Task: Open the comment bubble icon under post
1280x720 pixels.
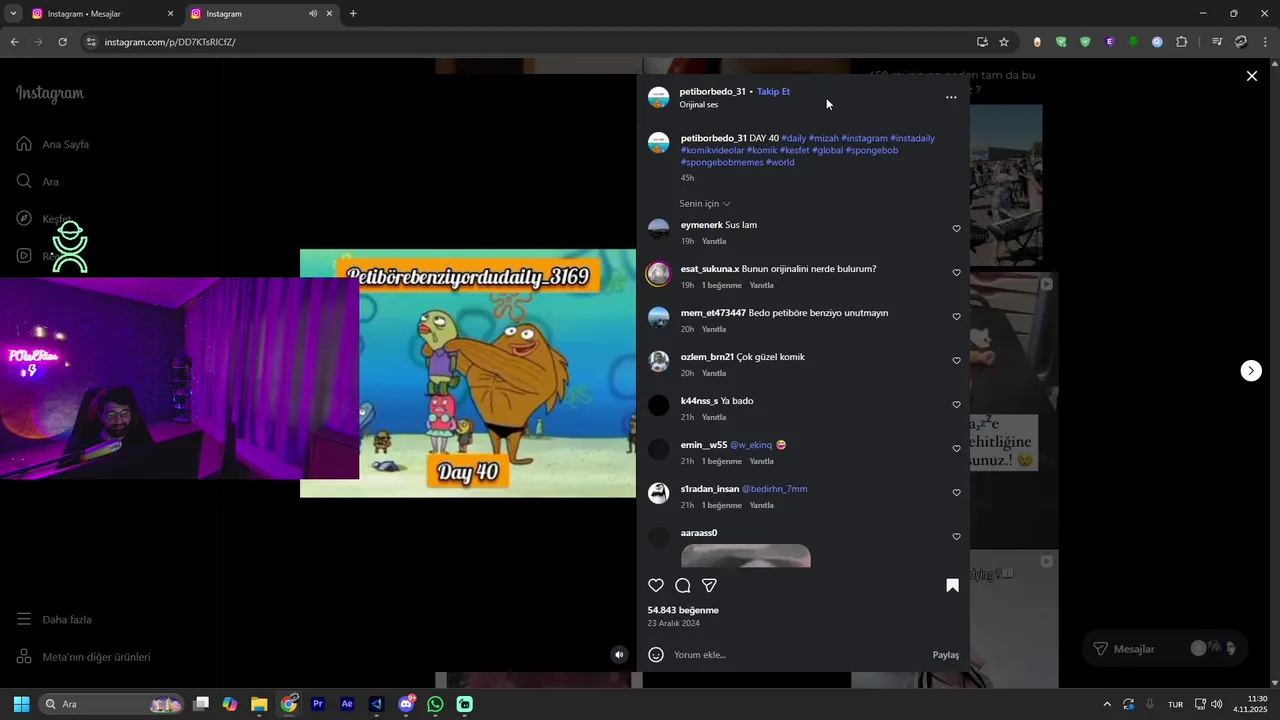Action: tap(683, 586)
